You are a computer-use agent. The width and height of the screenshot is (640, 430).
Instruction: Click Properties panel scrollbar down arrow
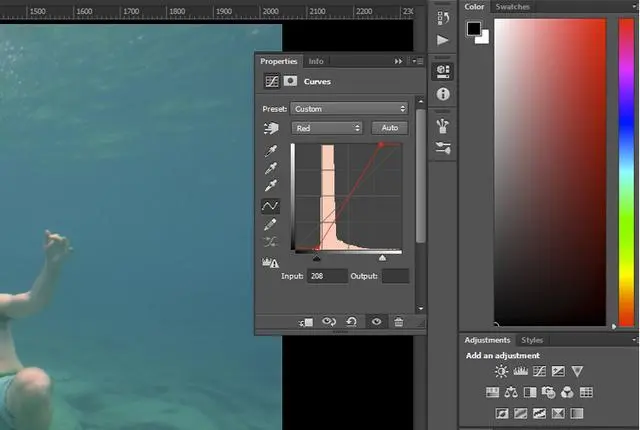pos(420,308)
